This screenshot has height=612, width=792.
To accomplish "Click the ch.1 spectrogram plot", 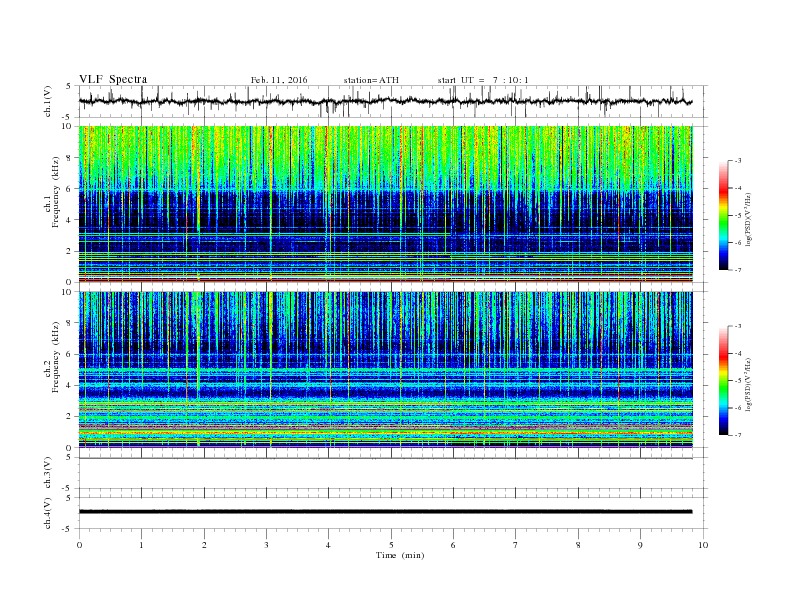I will click(385, 204).
